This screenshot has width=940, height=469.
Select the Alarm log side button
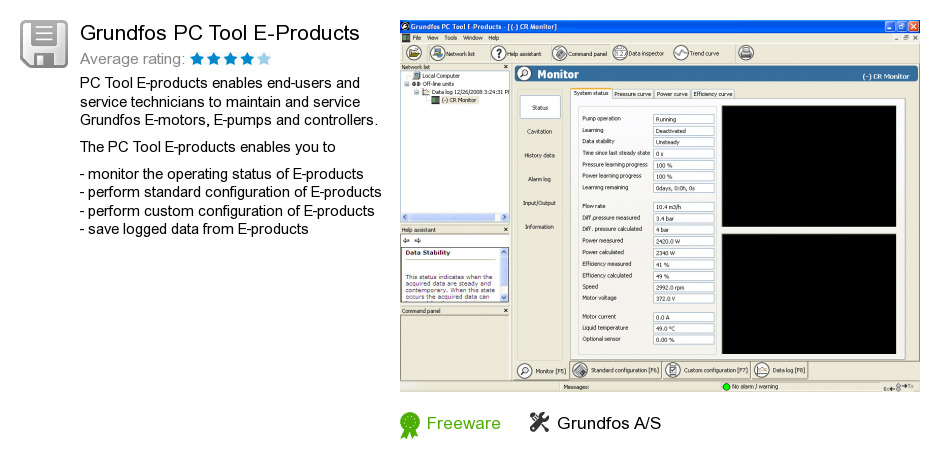(x=540, y=179)
